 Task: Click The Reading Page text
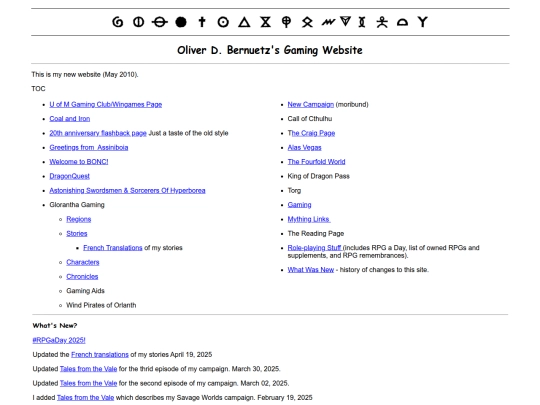coord(316,233)
